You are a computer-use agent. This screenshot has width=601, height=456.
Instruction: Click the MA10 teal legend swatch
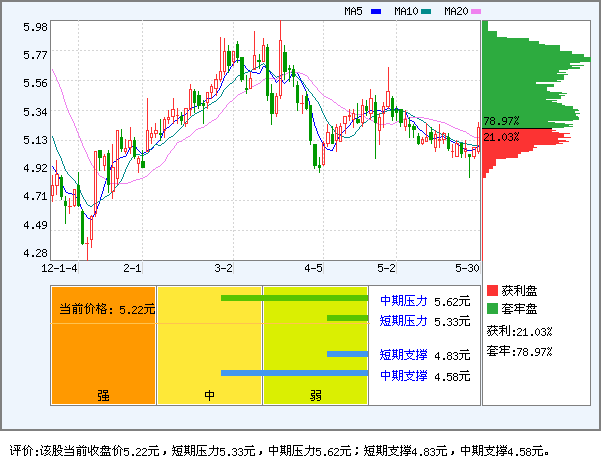tap(426, 12)
